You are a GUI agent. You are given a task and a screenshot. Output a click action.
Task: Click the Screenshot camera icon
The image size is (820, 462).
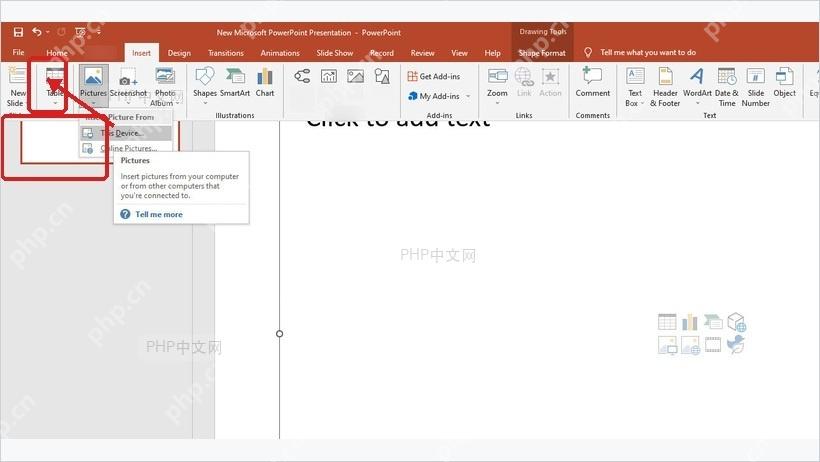[x=128, y=77]
